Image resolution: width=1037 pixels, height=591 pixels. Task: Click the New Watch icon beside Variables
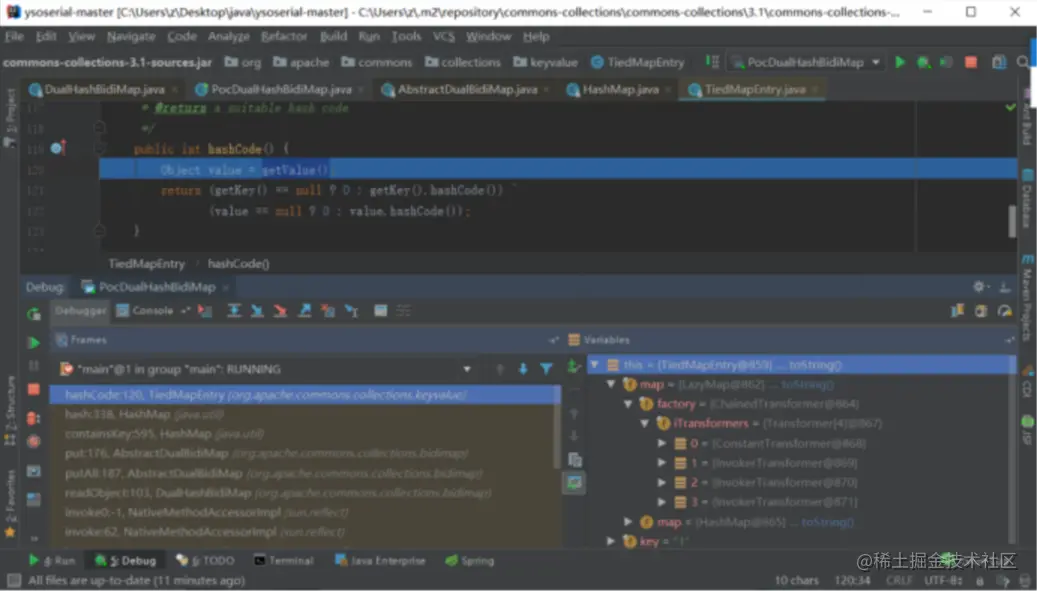pos(573,366)
